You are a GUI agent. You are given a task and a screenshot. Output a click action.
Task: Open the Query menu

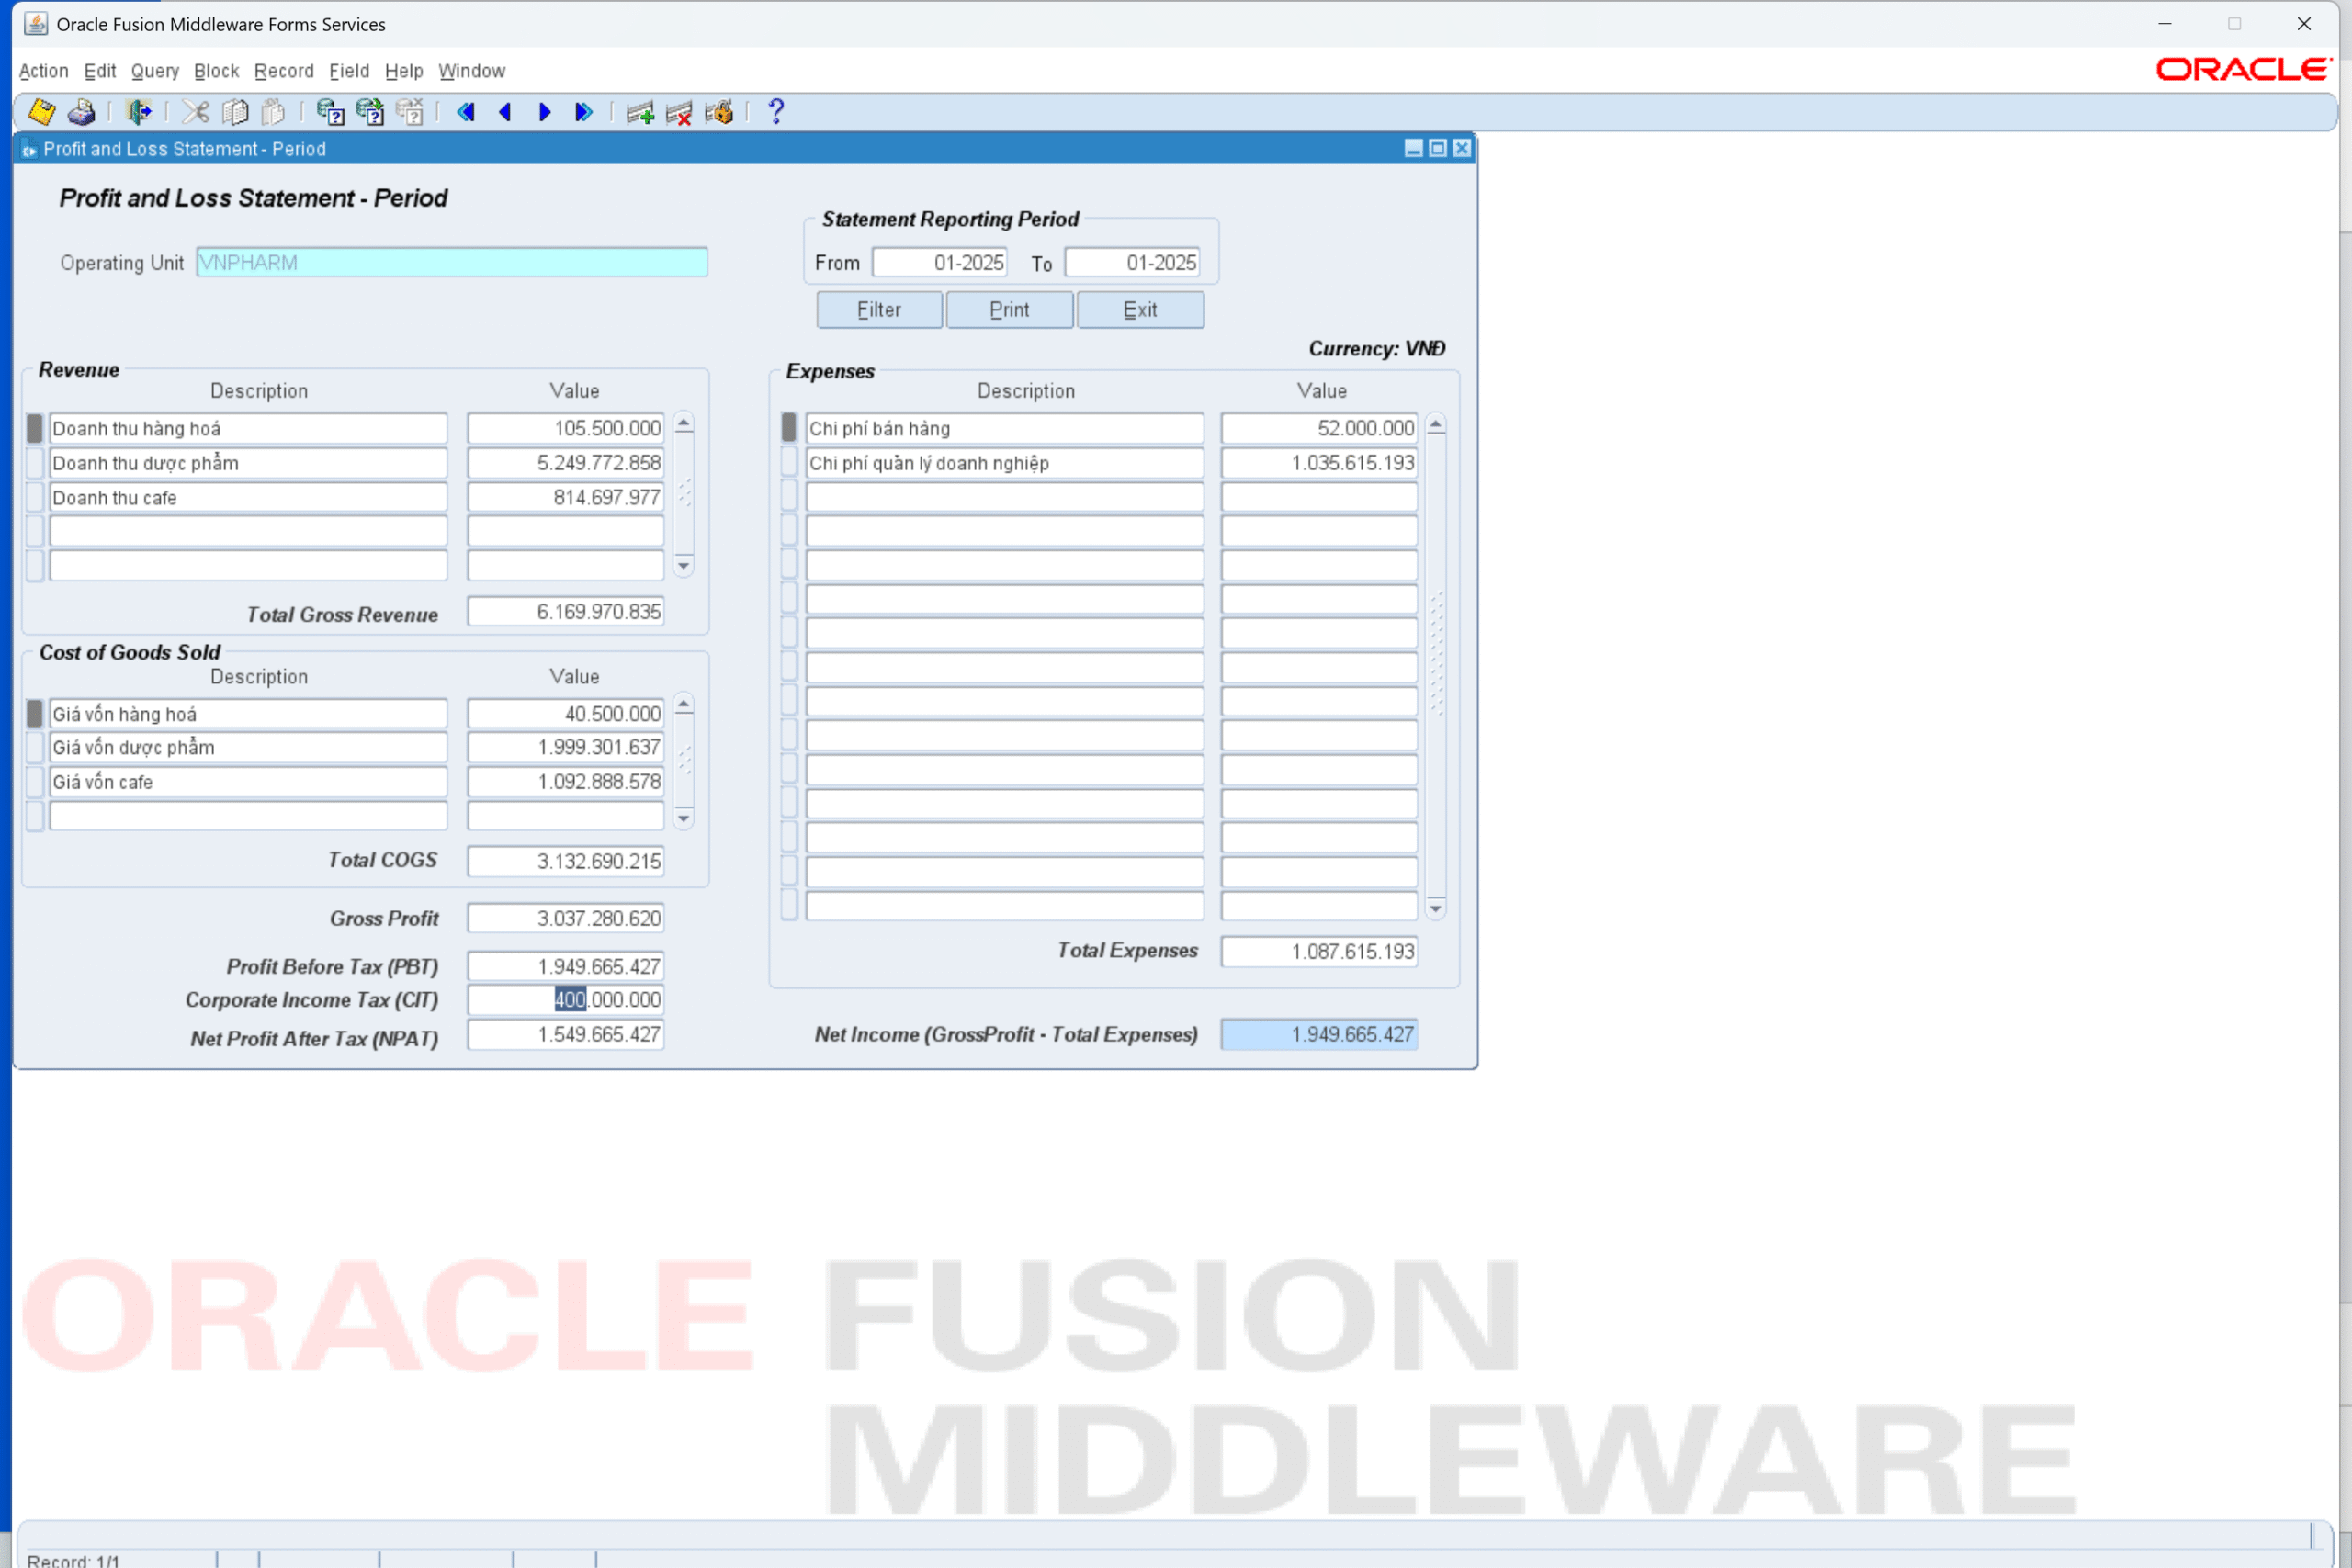coord(155,71)
